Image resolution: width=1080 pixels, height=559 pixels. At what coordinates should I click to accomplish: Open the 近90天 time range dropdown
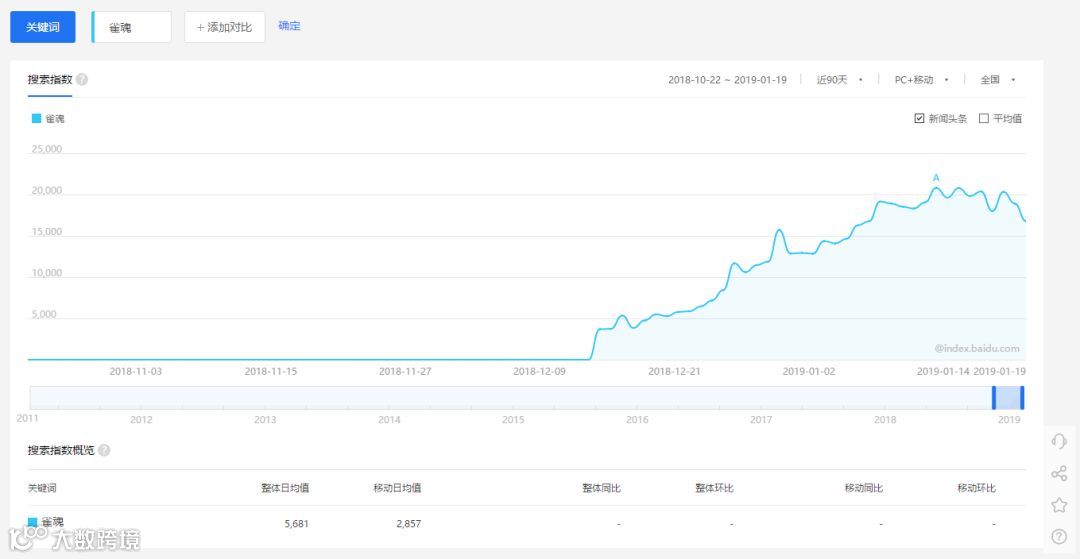tap(840, 80)
